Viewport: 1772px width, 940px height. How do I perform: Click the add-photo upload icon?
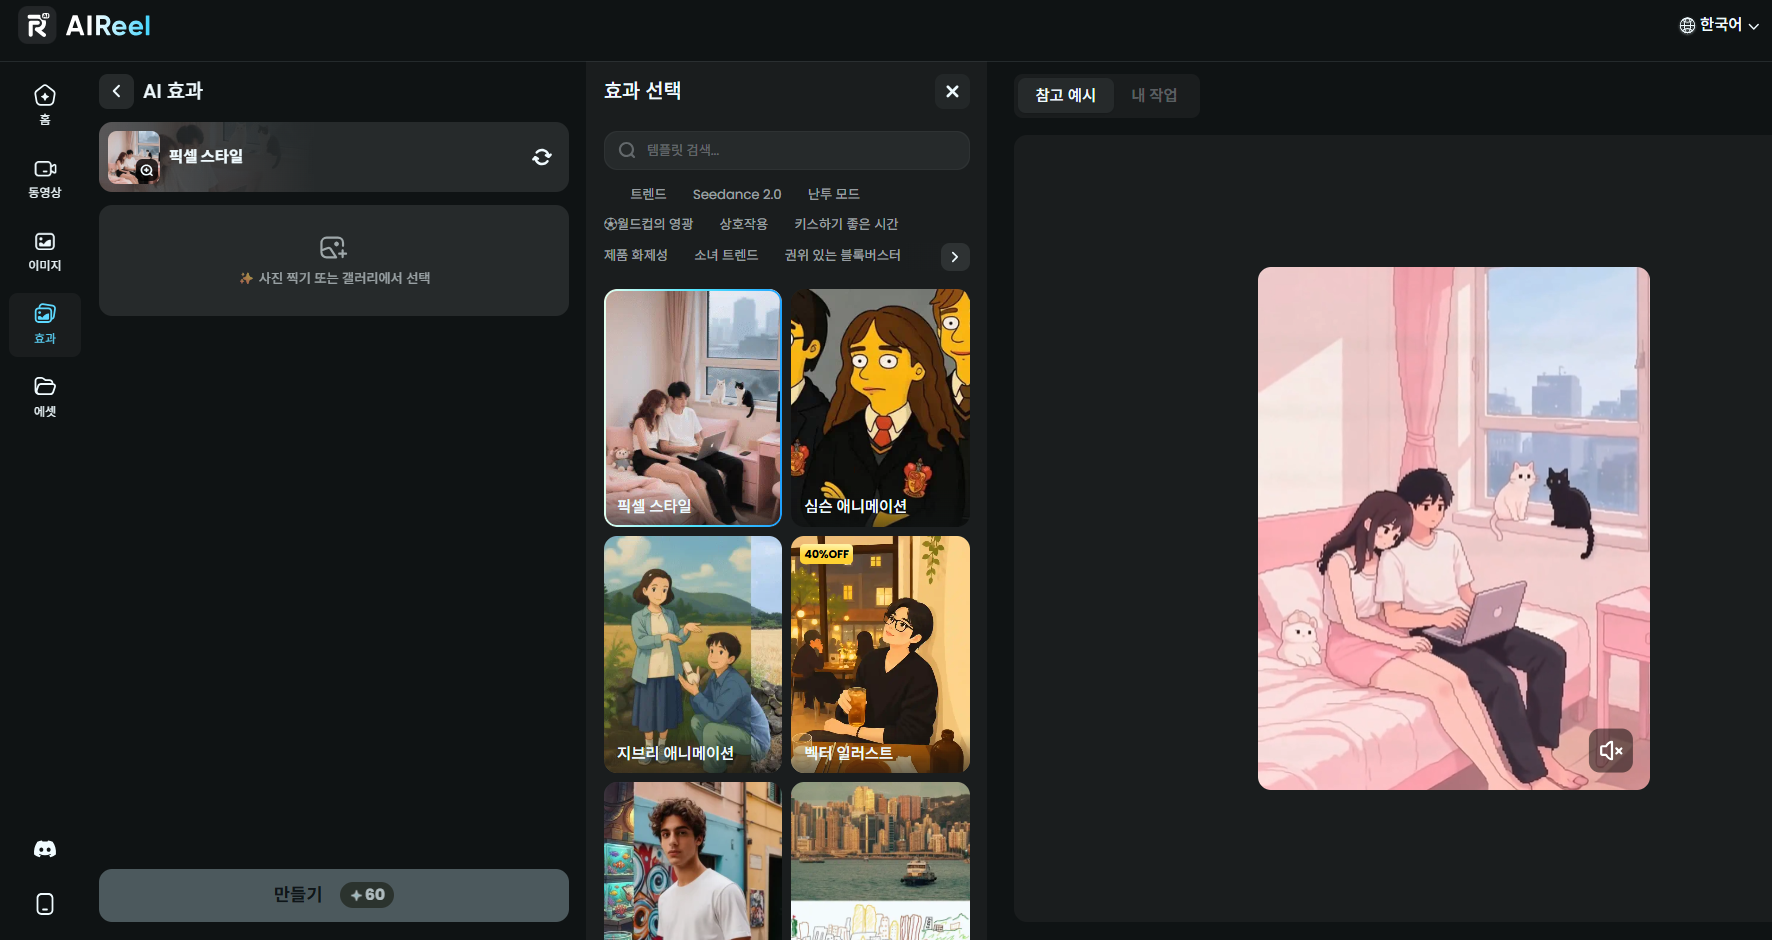[333, 247]
